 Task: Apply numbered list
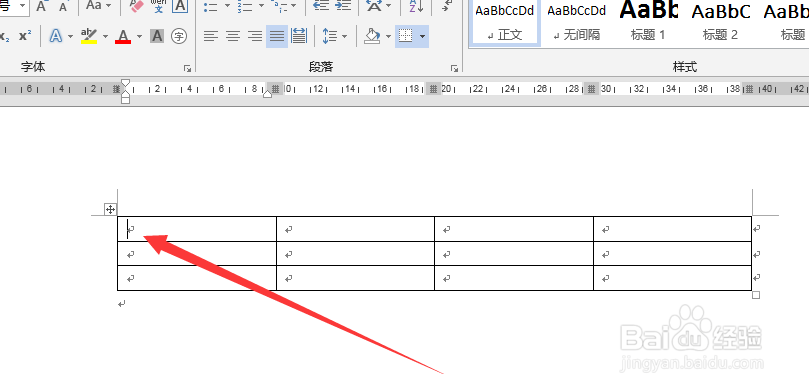tap(245, 6)
